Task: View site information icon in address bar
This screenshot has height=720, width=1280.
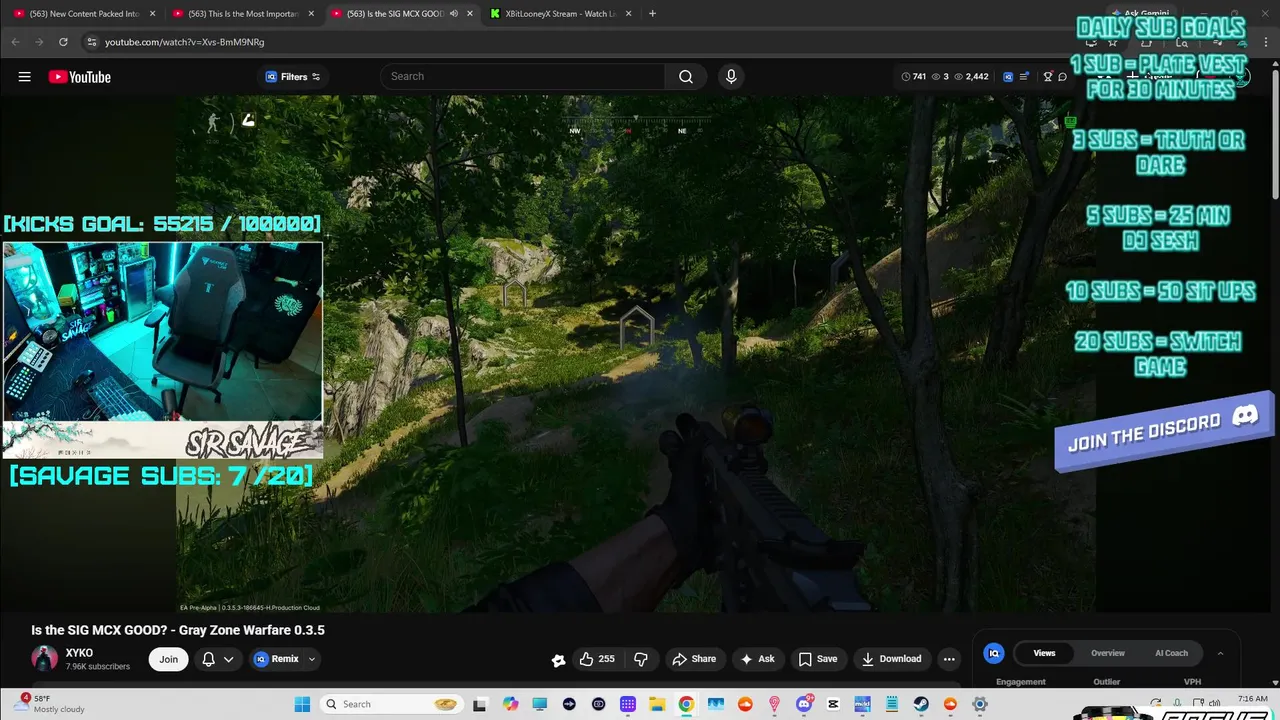Action: [x=91, y=42]
